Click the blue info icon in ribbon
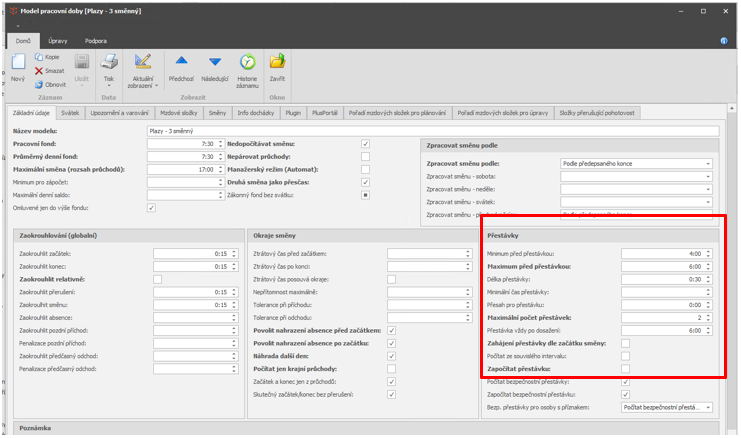Screen dimensions: 741x438 pyautogui.click(x=724, y=41)
